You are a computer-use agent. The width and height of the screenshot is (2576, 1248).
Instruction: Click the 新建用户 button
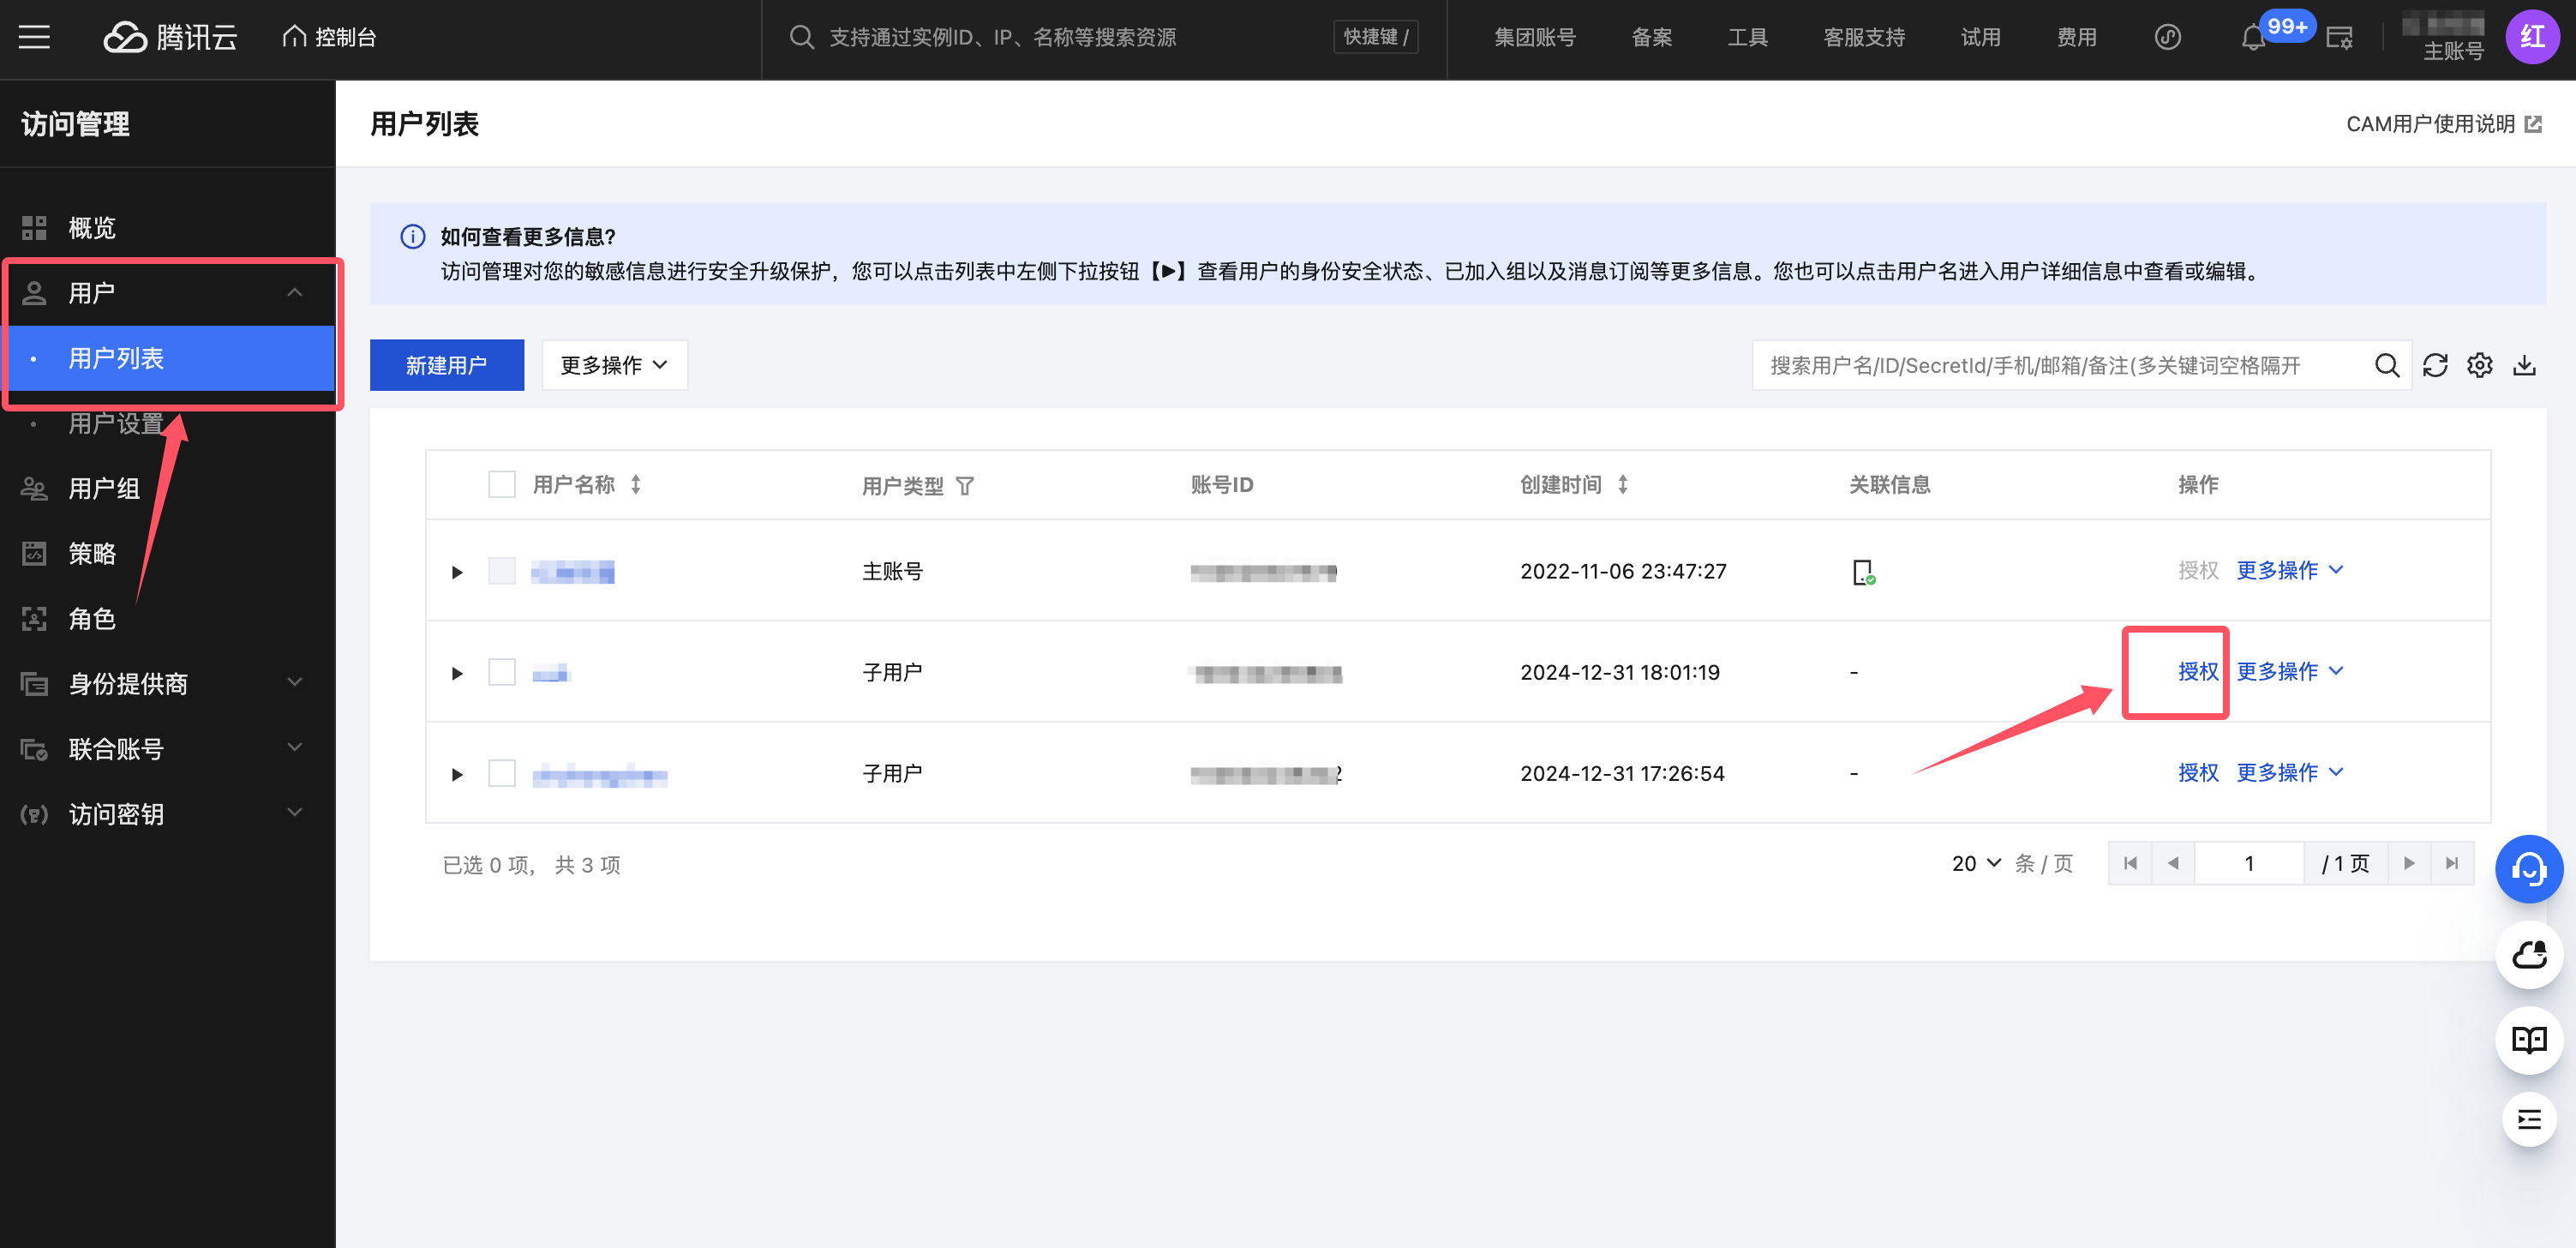446,365
